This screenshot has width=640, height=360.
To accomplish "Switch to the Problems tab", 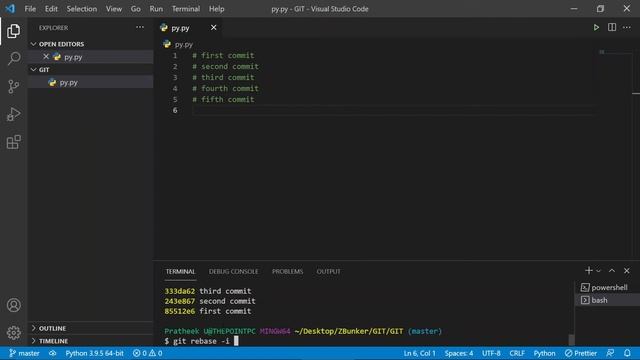I will 287,271.
